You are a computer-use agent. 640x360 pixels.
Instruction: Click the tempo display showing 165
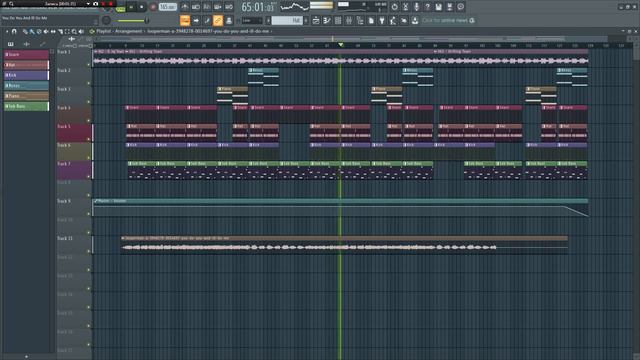[x=168, y=7]
